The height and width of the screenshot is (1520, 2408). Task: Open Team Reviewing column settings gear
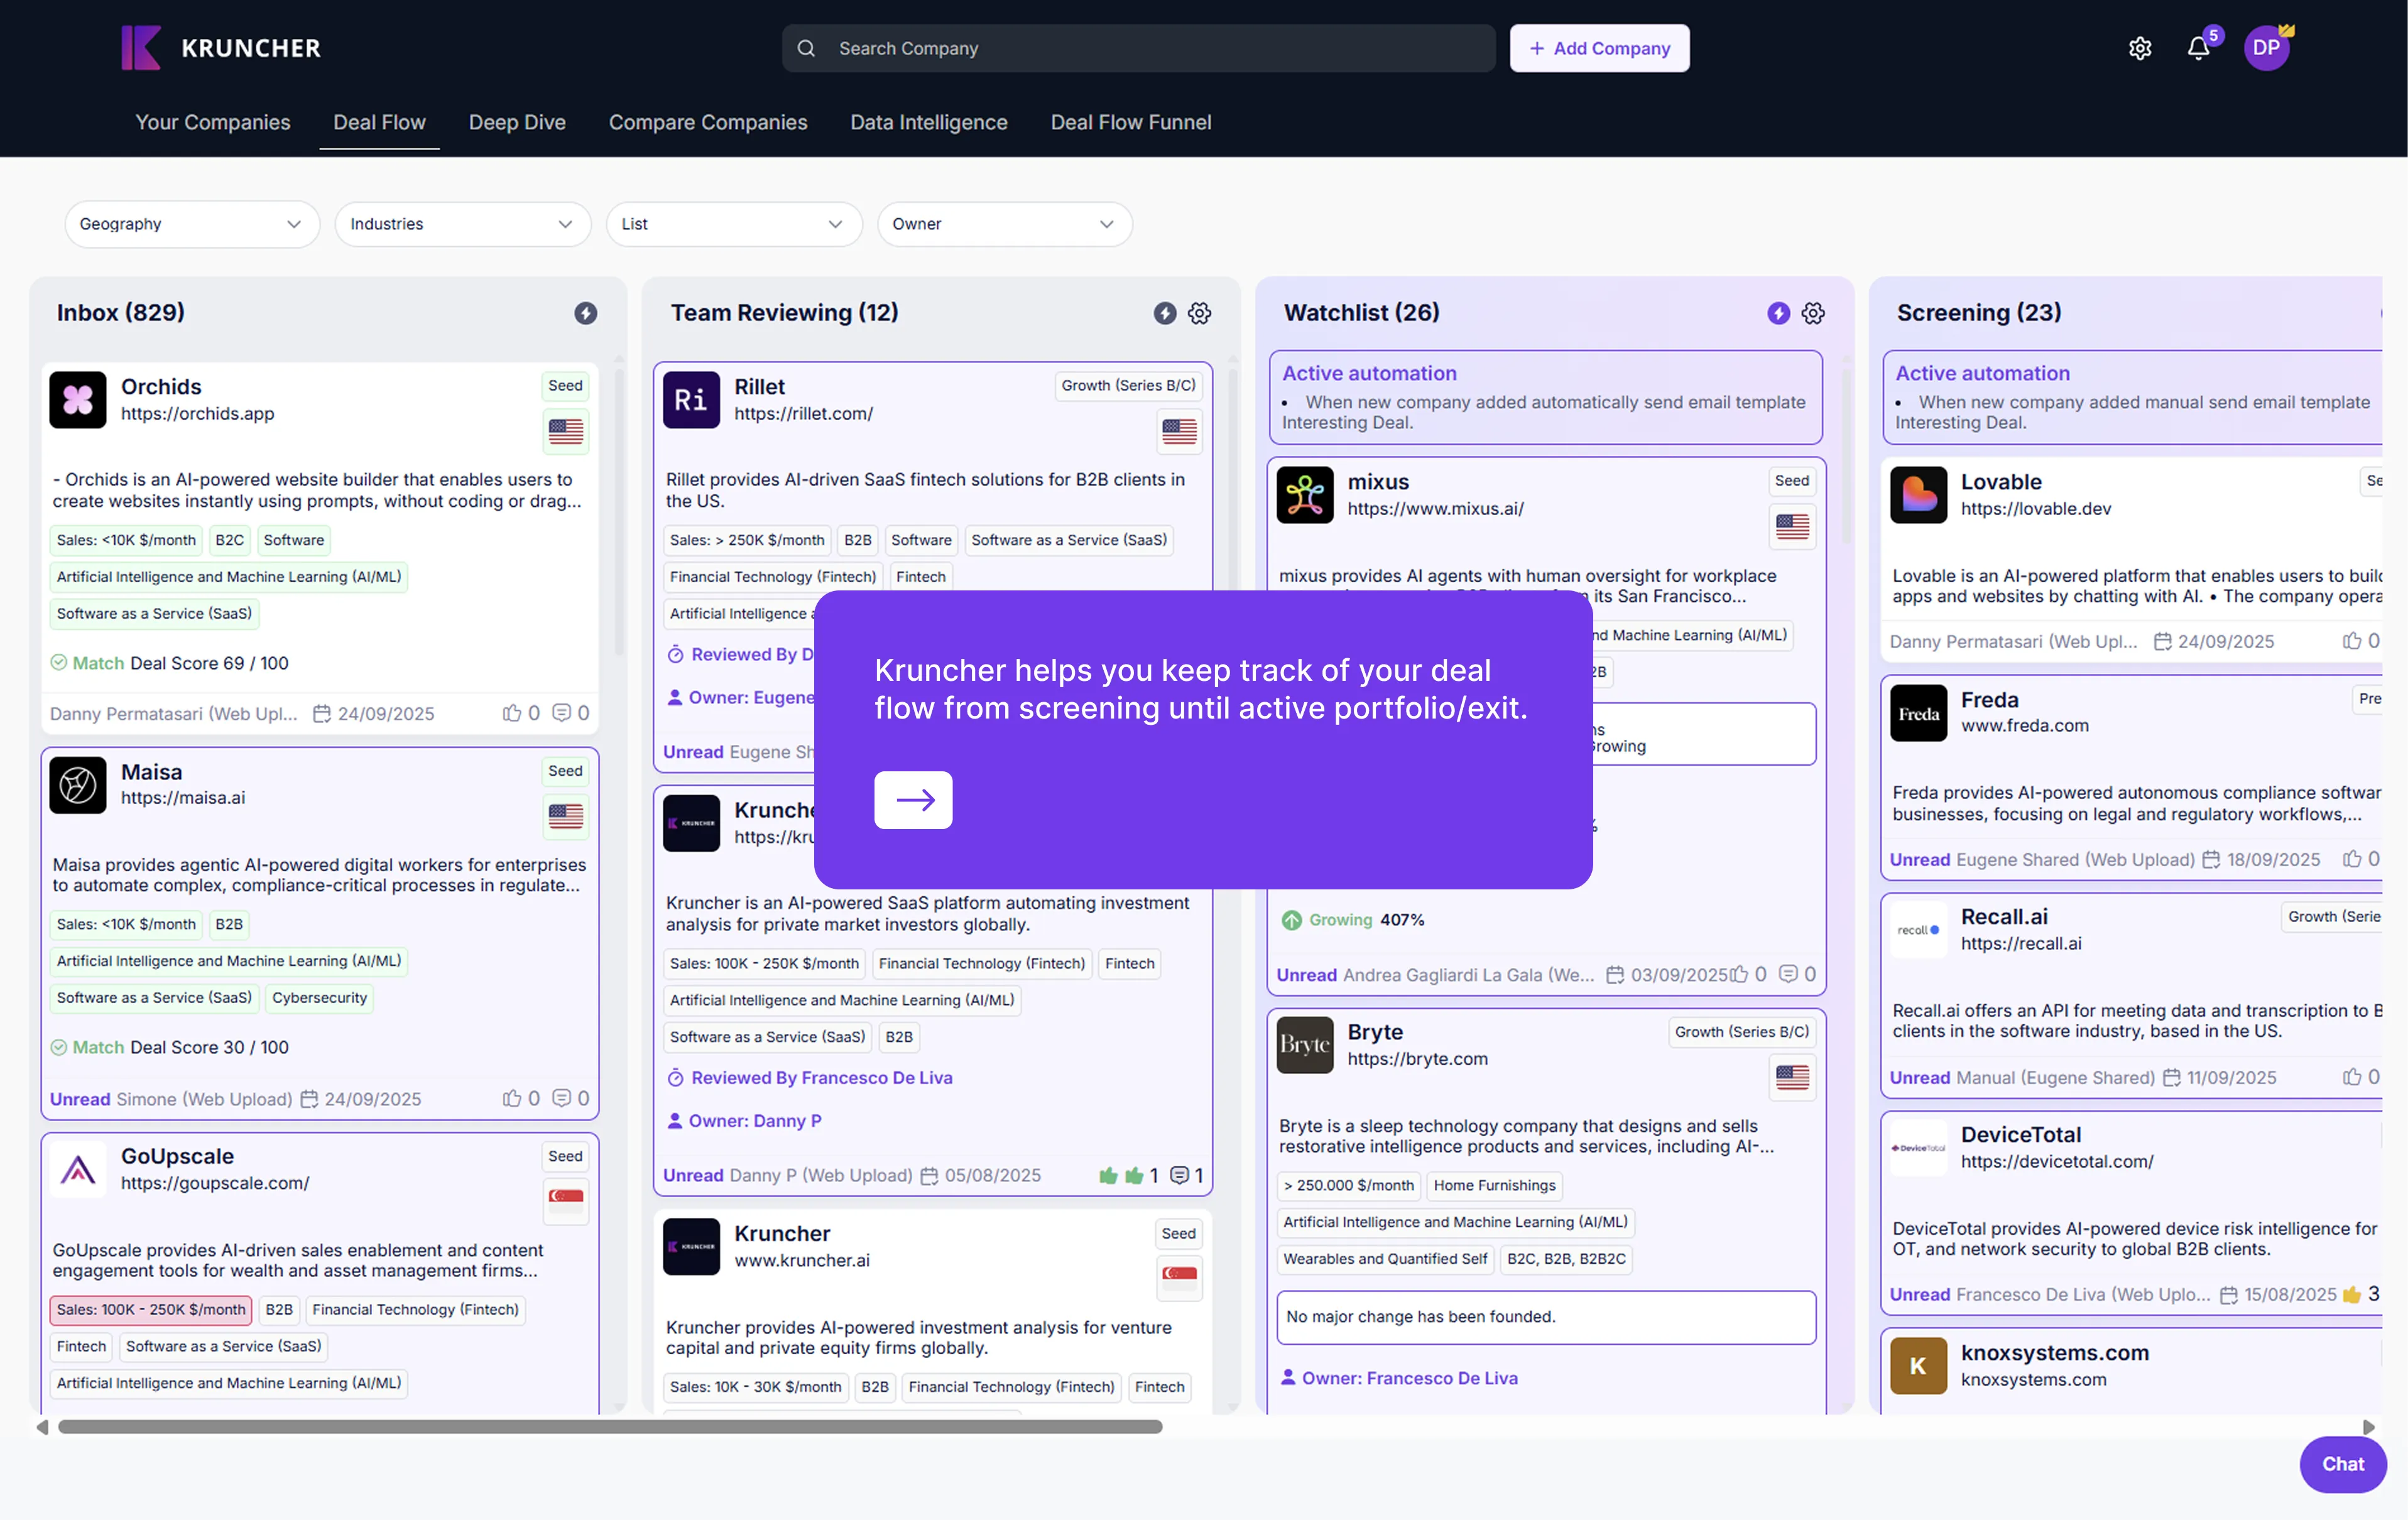1199,313
